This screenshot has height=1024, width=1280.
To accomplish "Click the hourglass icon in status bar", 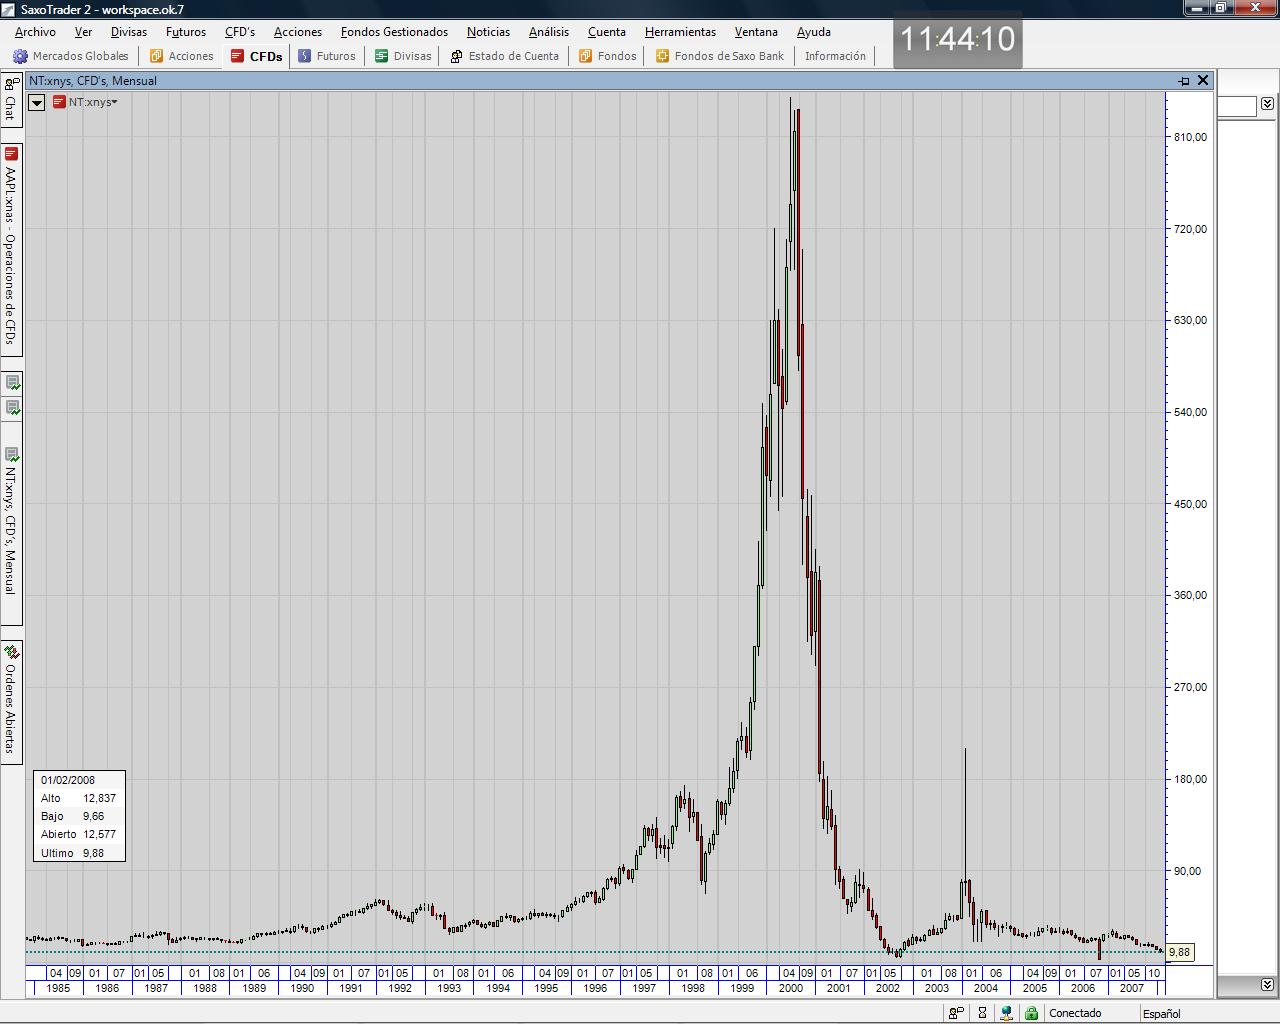I will (982, 1013).
